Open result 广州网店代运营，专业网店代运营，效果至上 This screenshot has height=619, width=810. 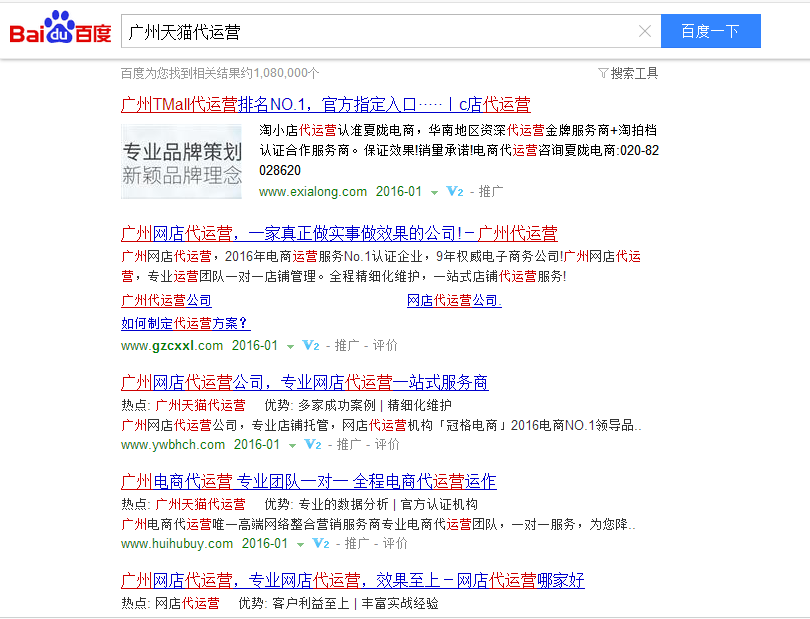coord(353,581)
